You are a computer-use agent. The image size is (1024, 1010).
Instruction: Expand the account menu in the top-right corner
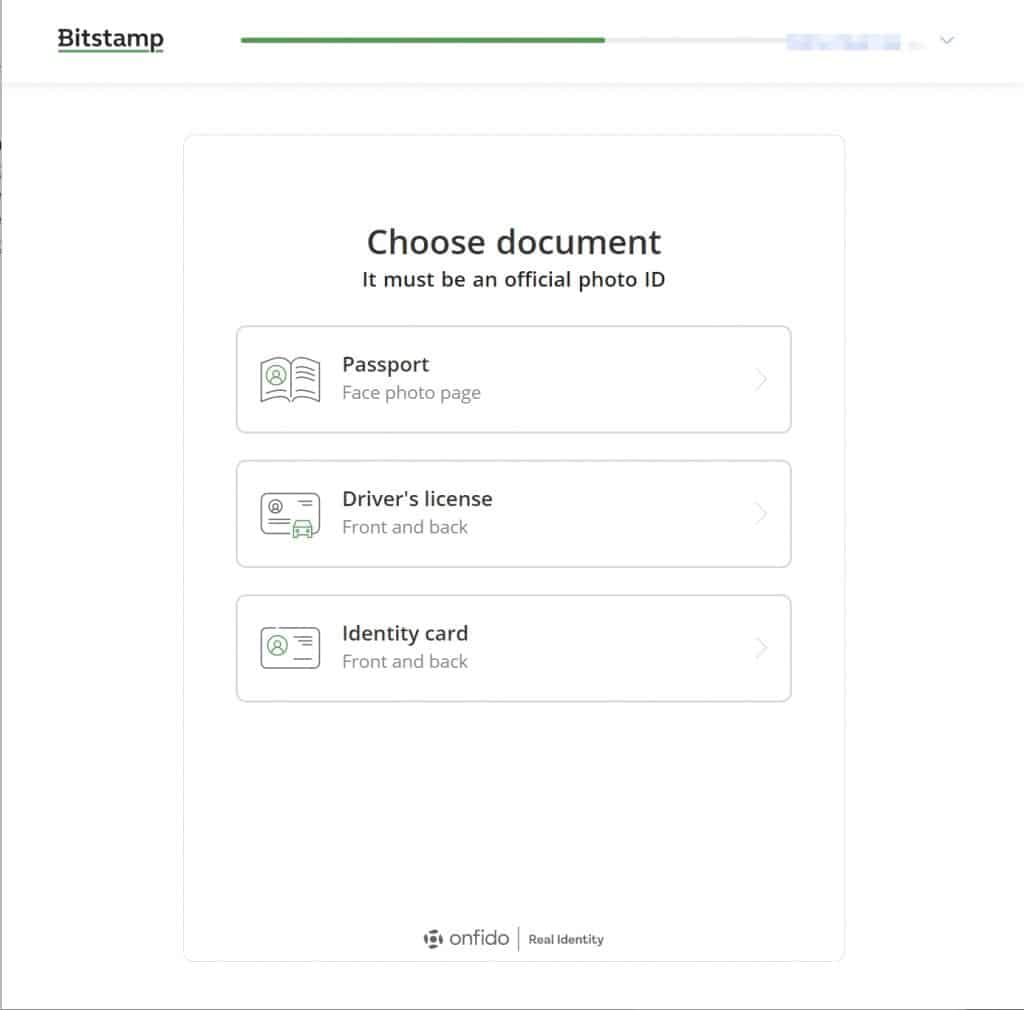(946, 41)
